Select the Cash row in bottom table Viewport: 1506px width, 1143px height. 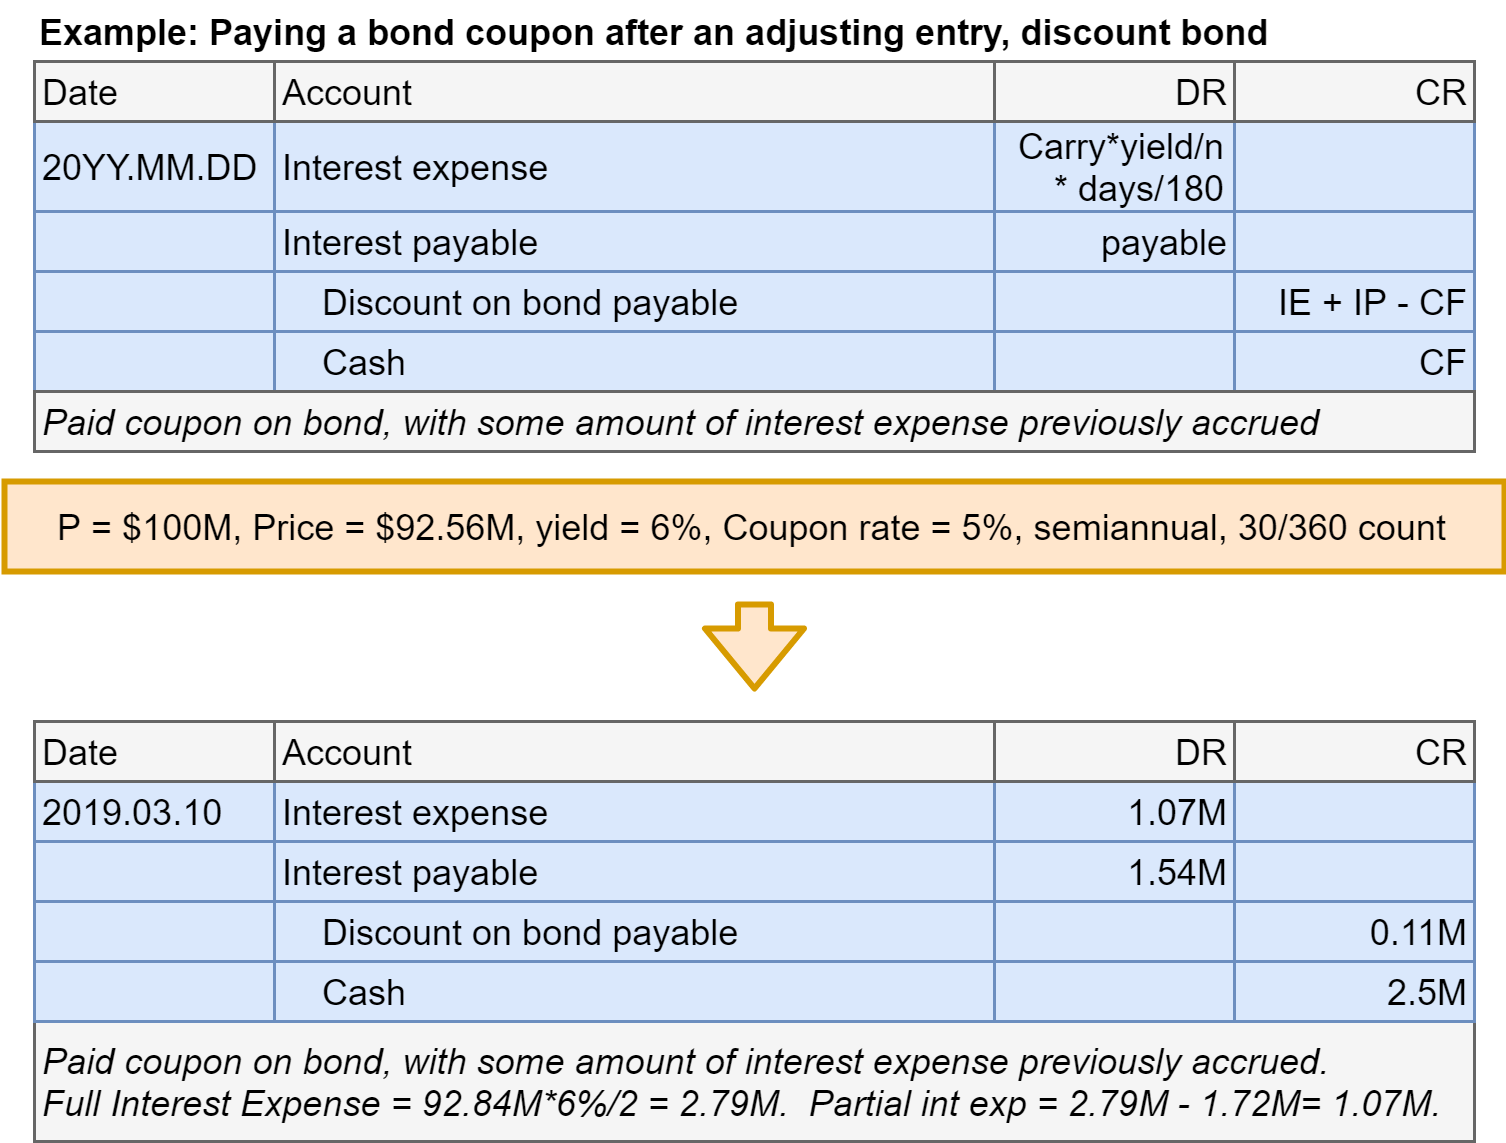click(363, 992)
